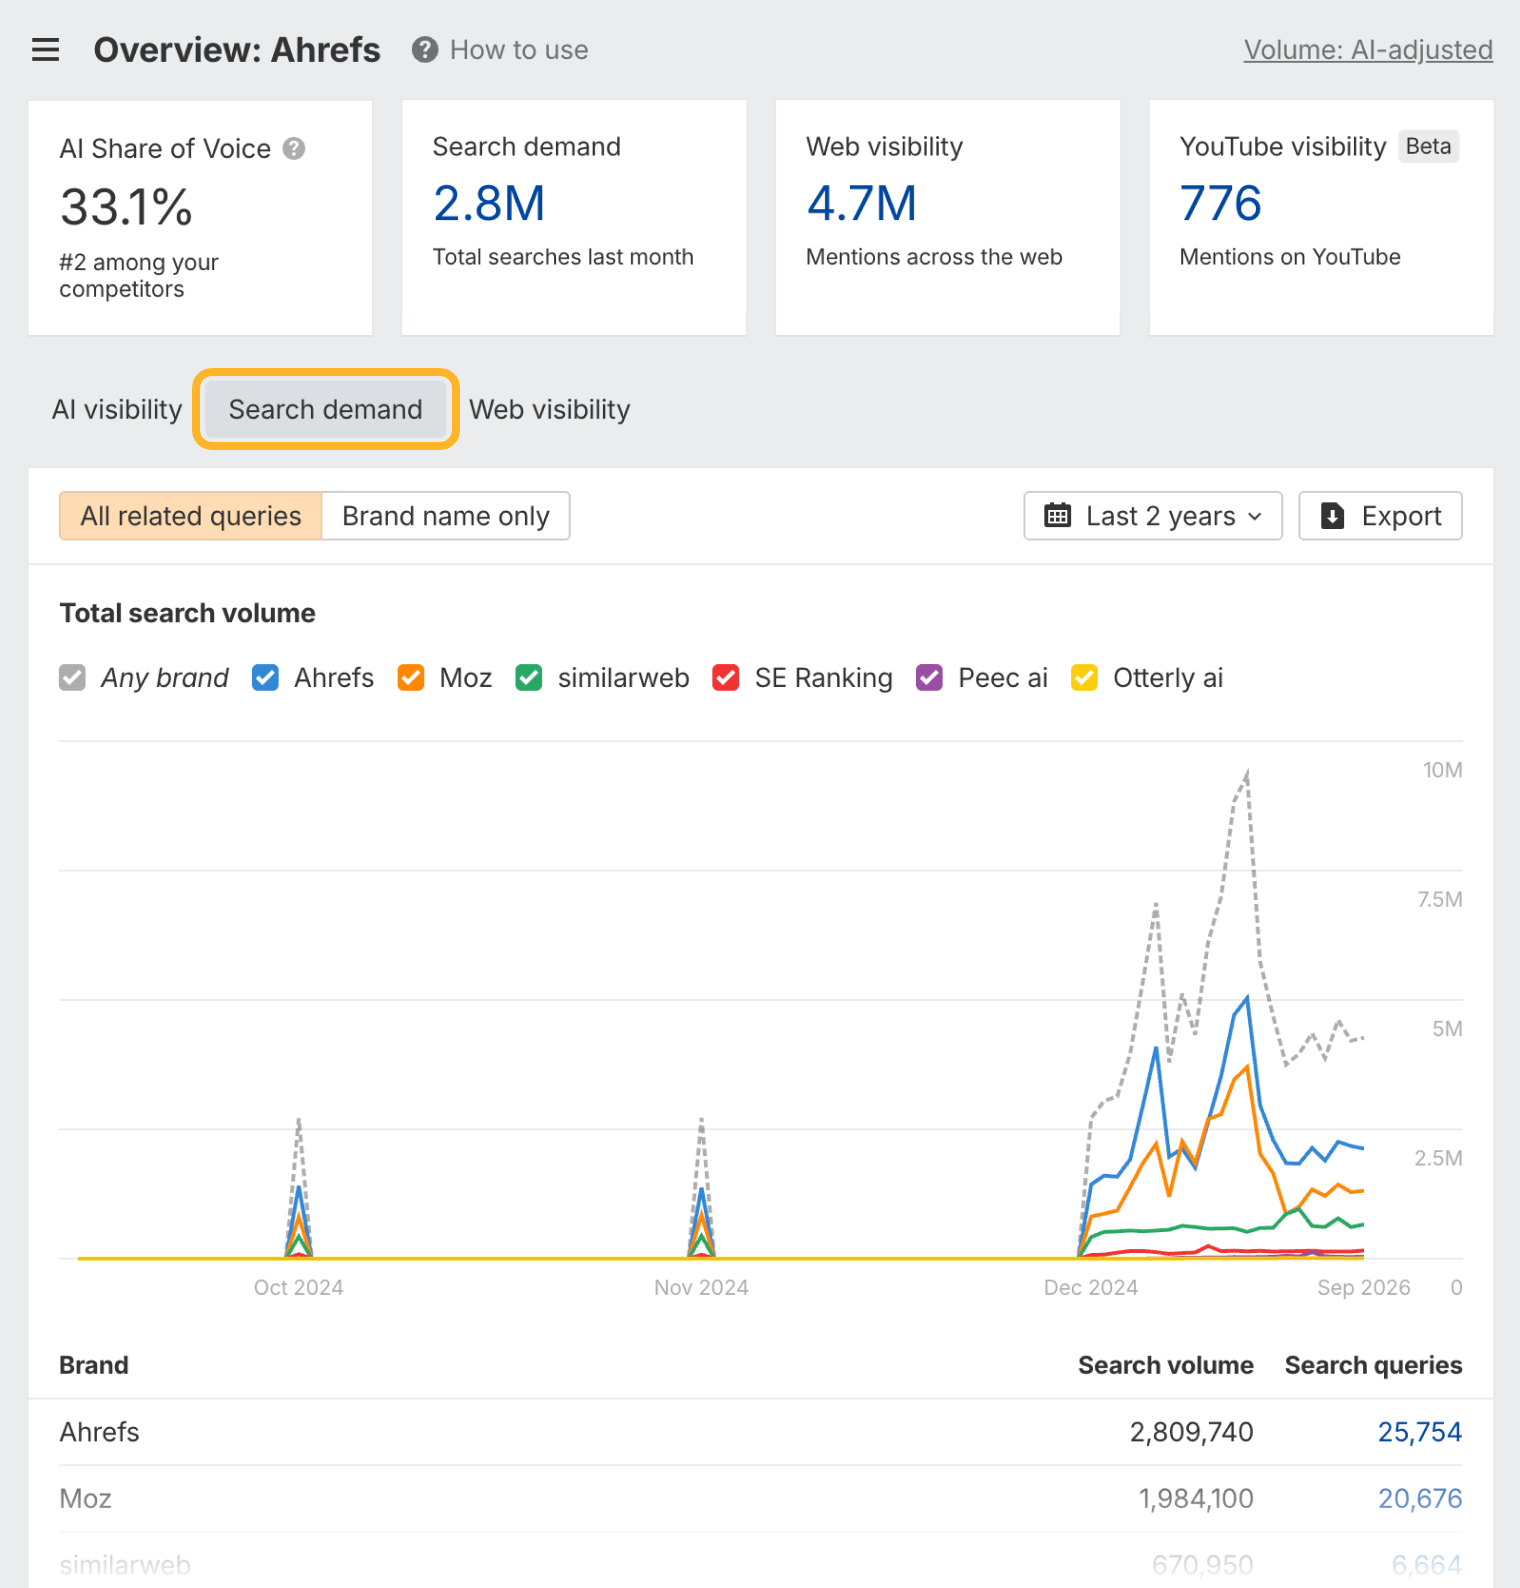Viewport: 1520px width, 1588px height.
Task: Open the 4.7M Web visibility card value
Action: click(862, 204)
